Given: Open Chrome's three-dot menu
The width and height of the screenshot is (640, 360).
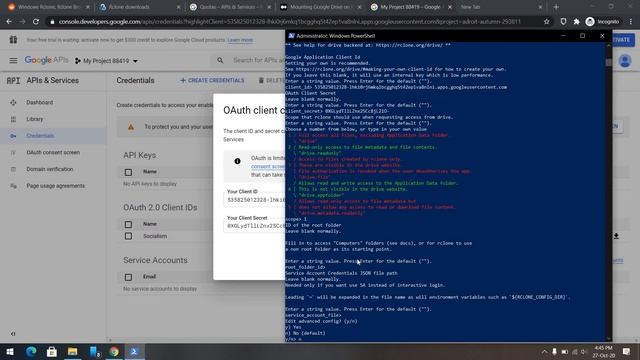Looking at the screenshot, I should click(x=631, y=22).
